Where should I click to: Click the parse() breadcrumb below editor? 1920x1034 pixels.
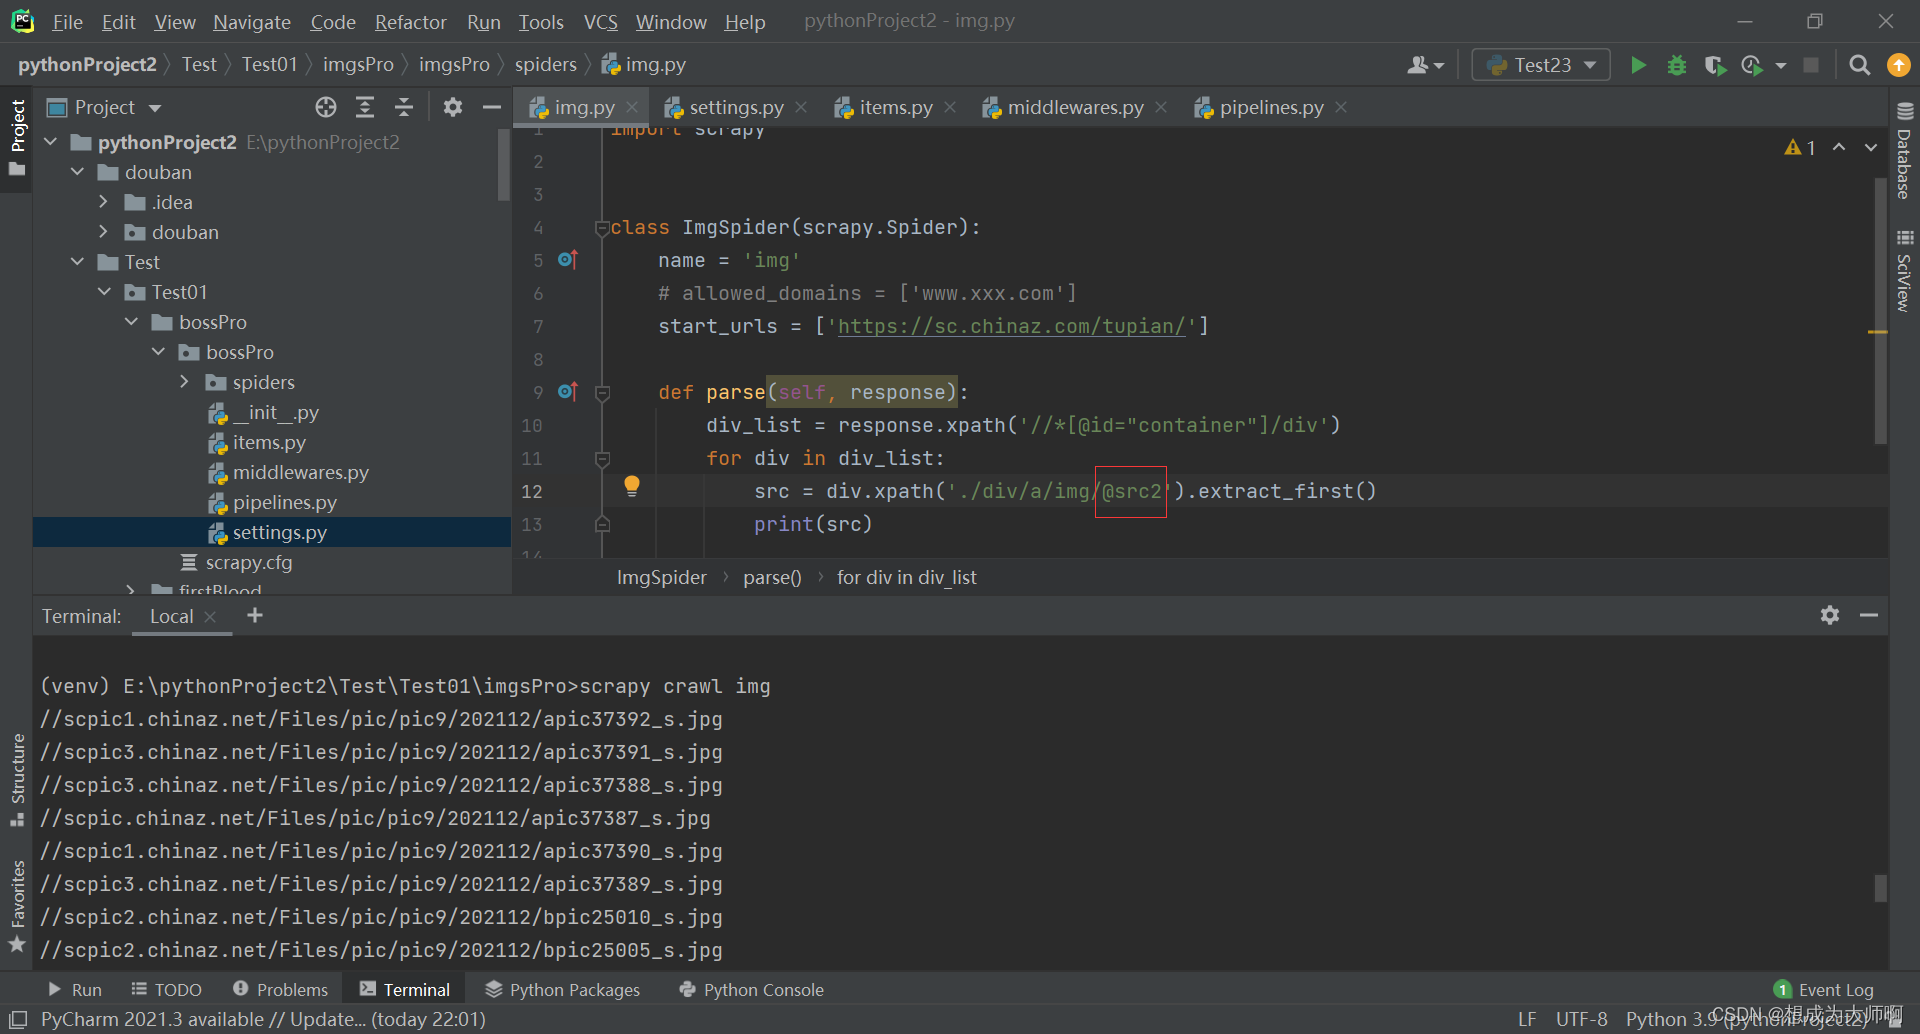pos(772,577)
